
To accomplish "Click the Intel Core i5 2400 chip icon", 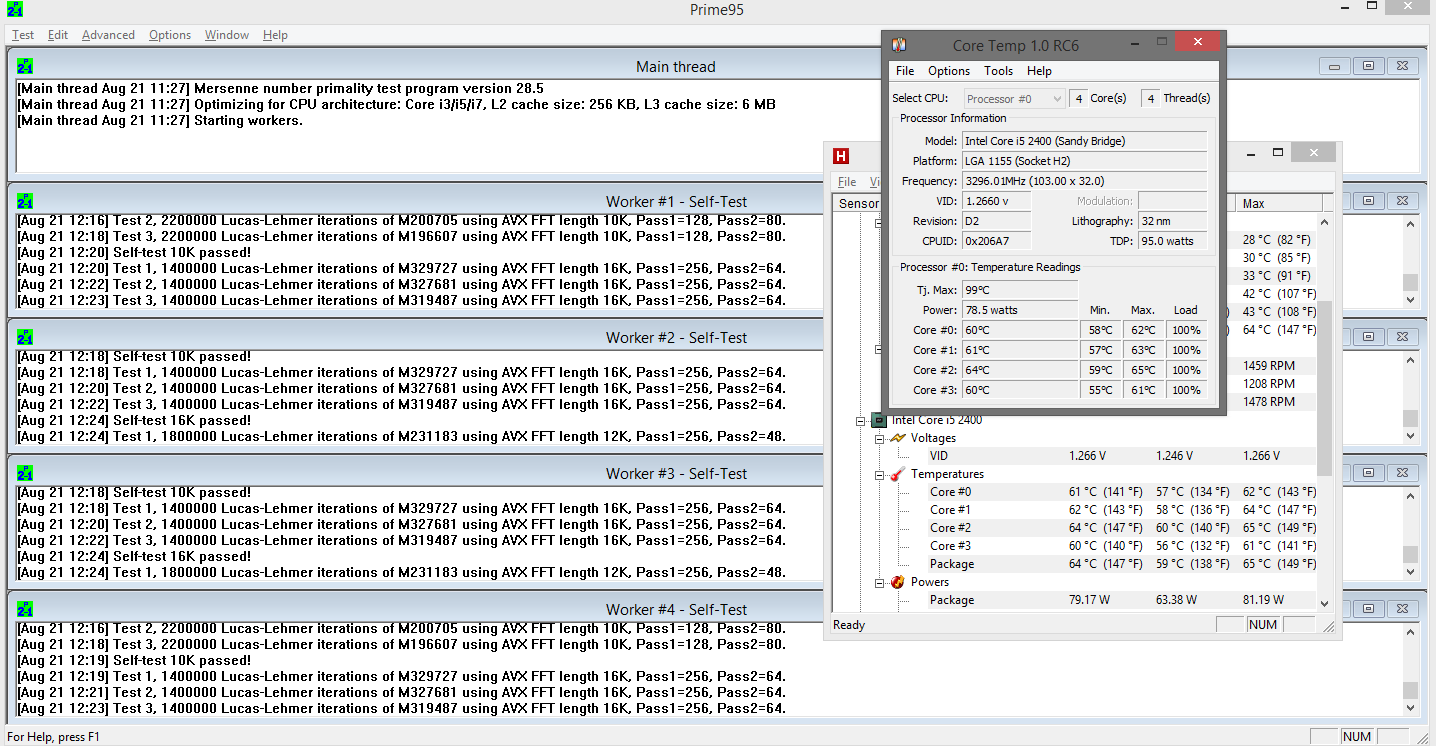I will coord(879,420).
